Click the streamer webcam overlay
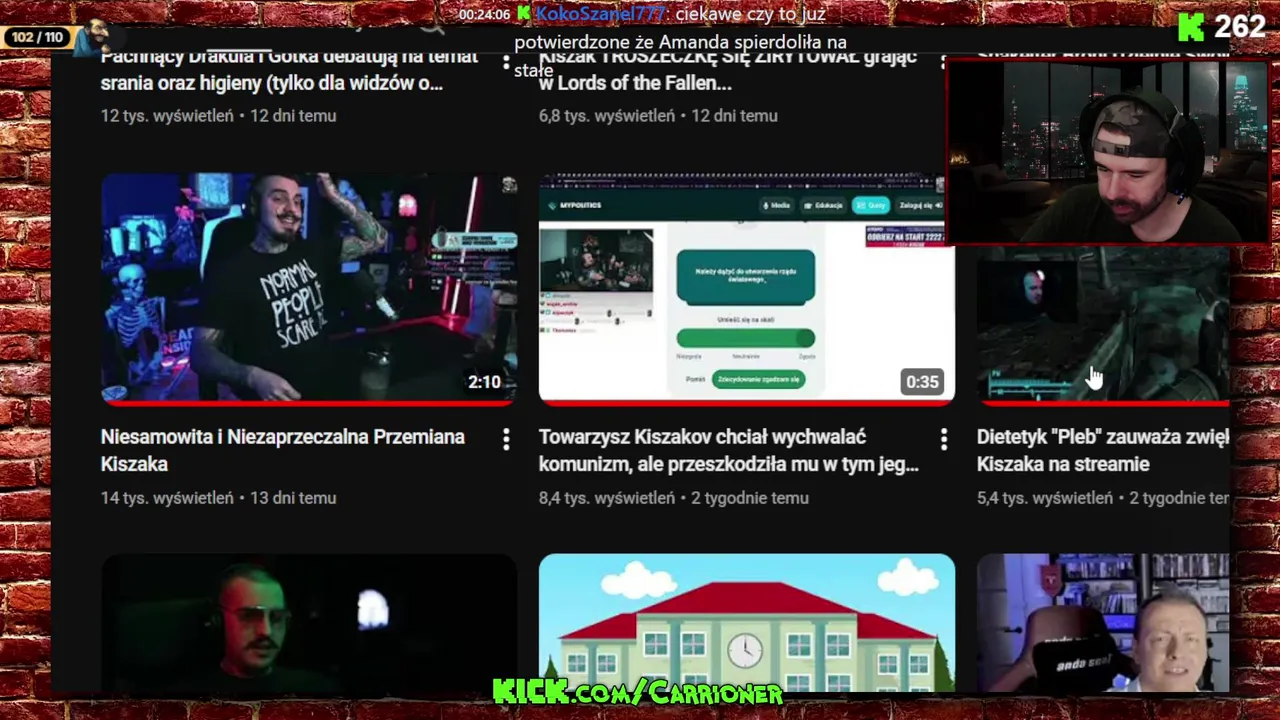The image size is (1280, 720). [1108, 151]
